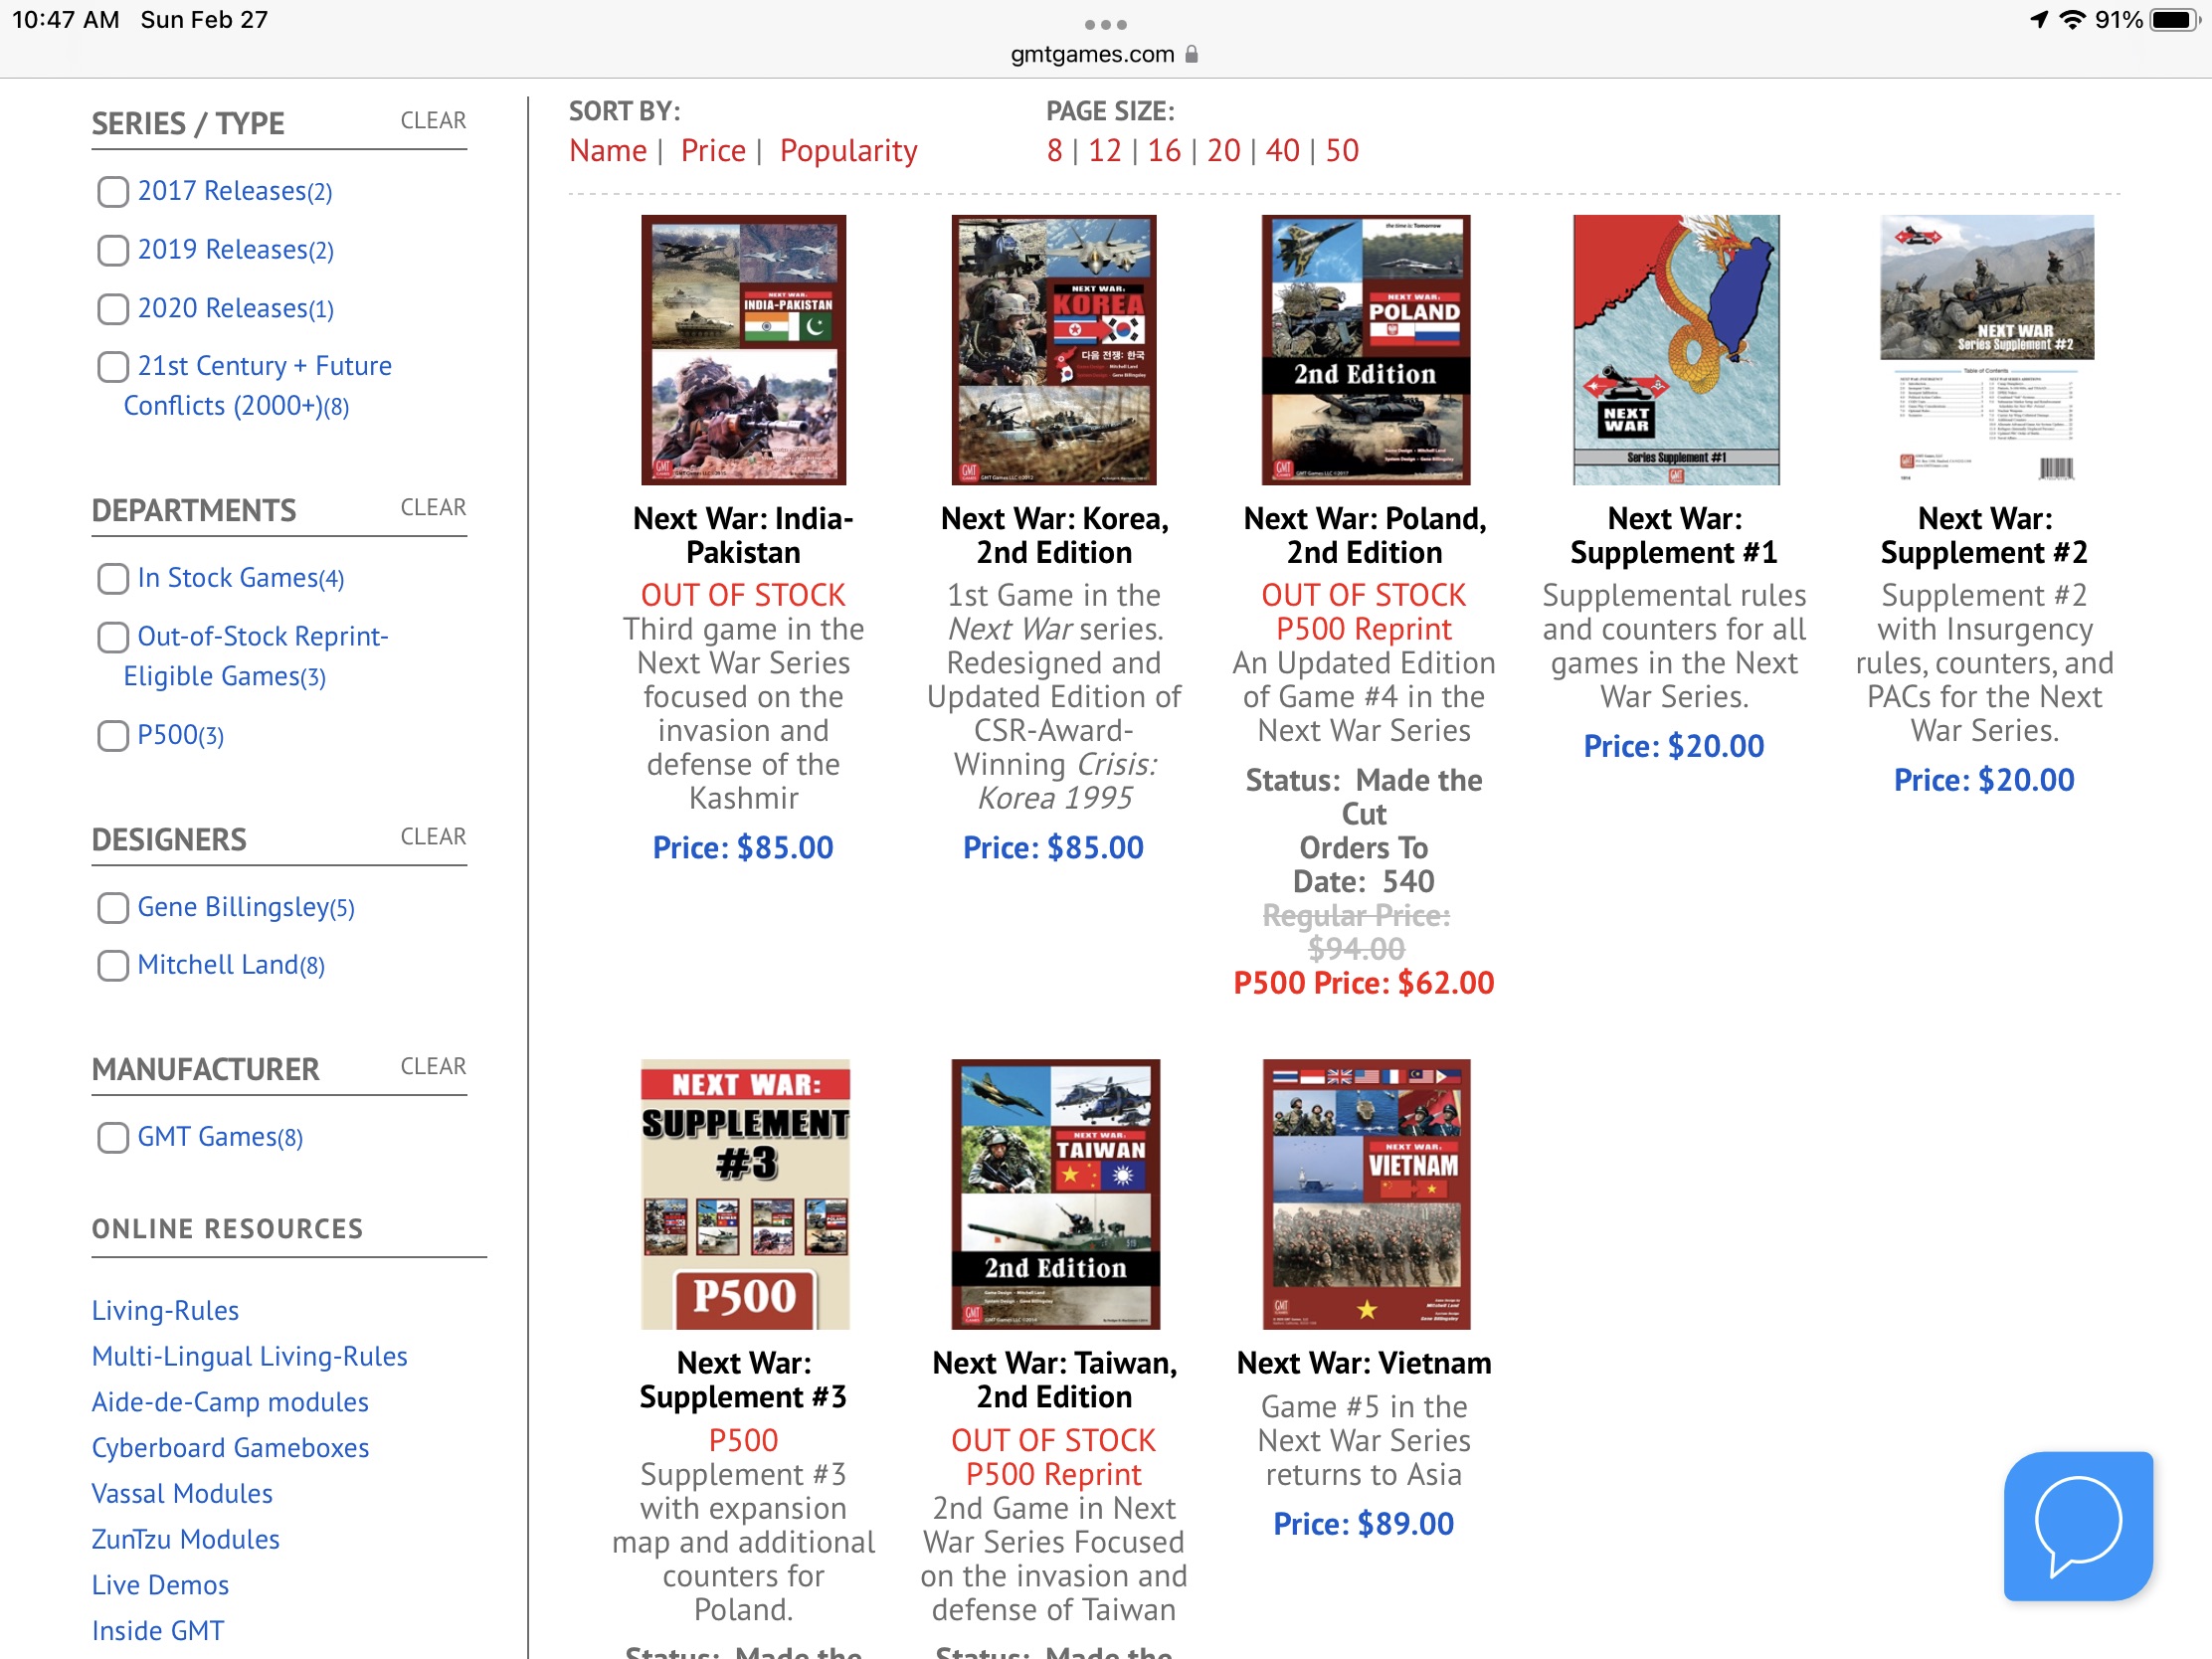Check the 2017 Releases filter
This screenshot has width=2212, height=1659.
[x=113, y=191]
